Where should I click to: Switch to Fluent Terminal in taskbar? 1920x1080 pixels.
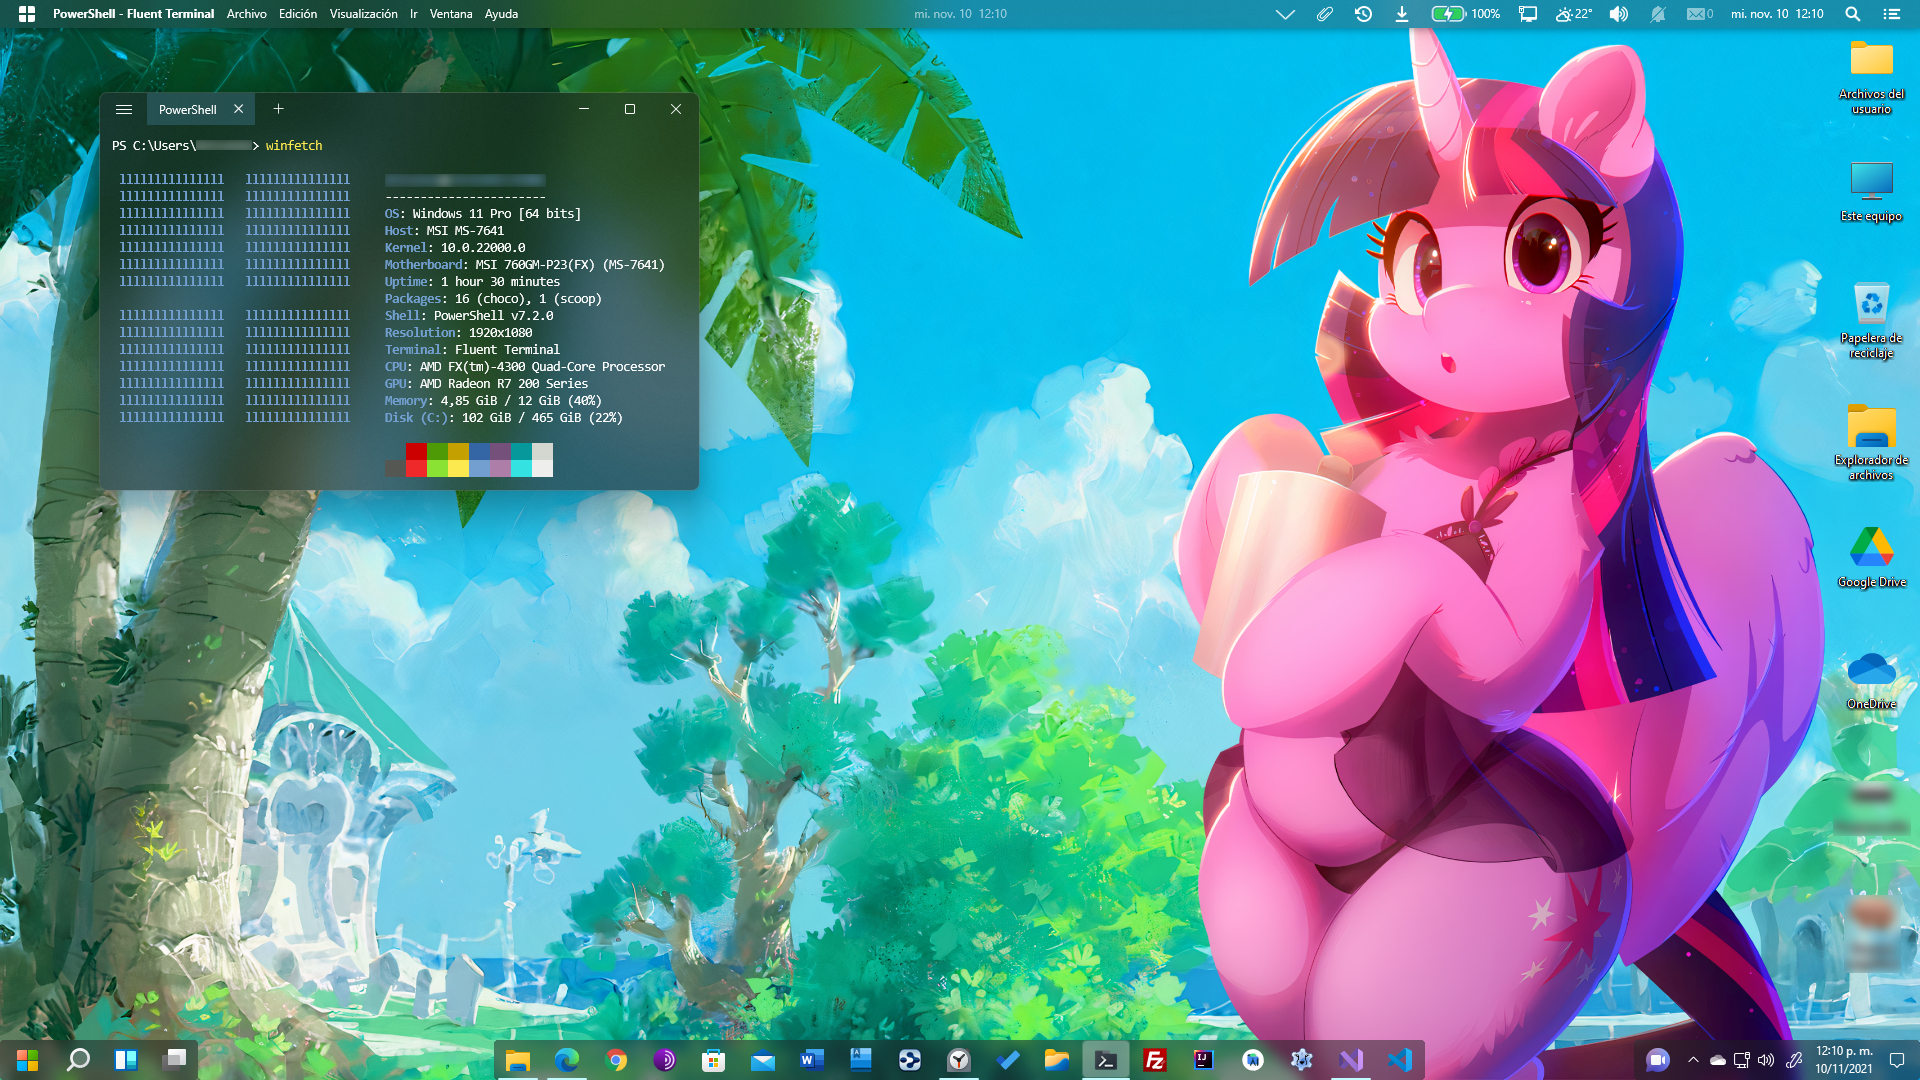click(1106, 1060)
